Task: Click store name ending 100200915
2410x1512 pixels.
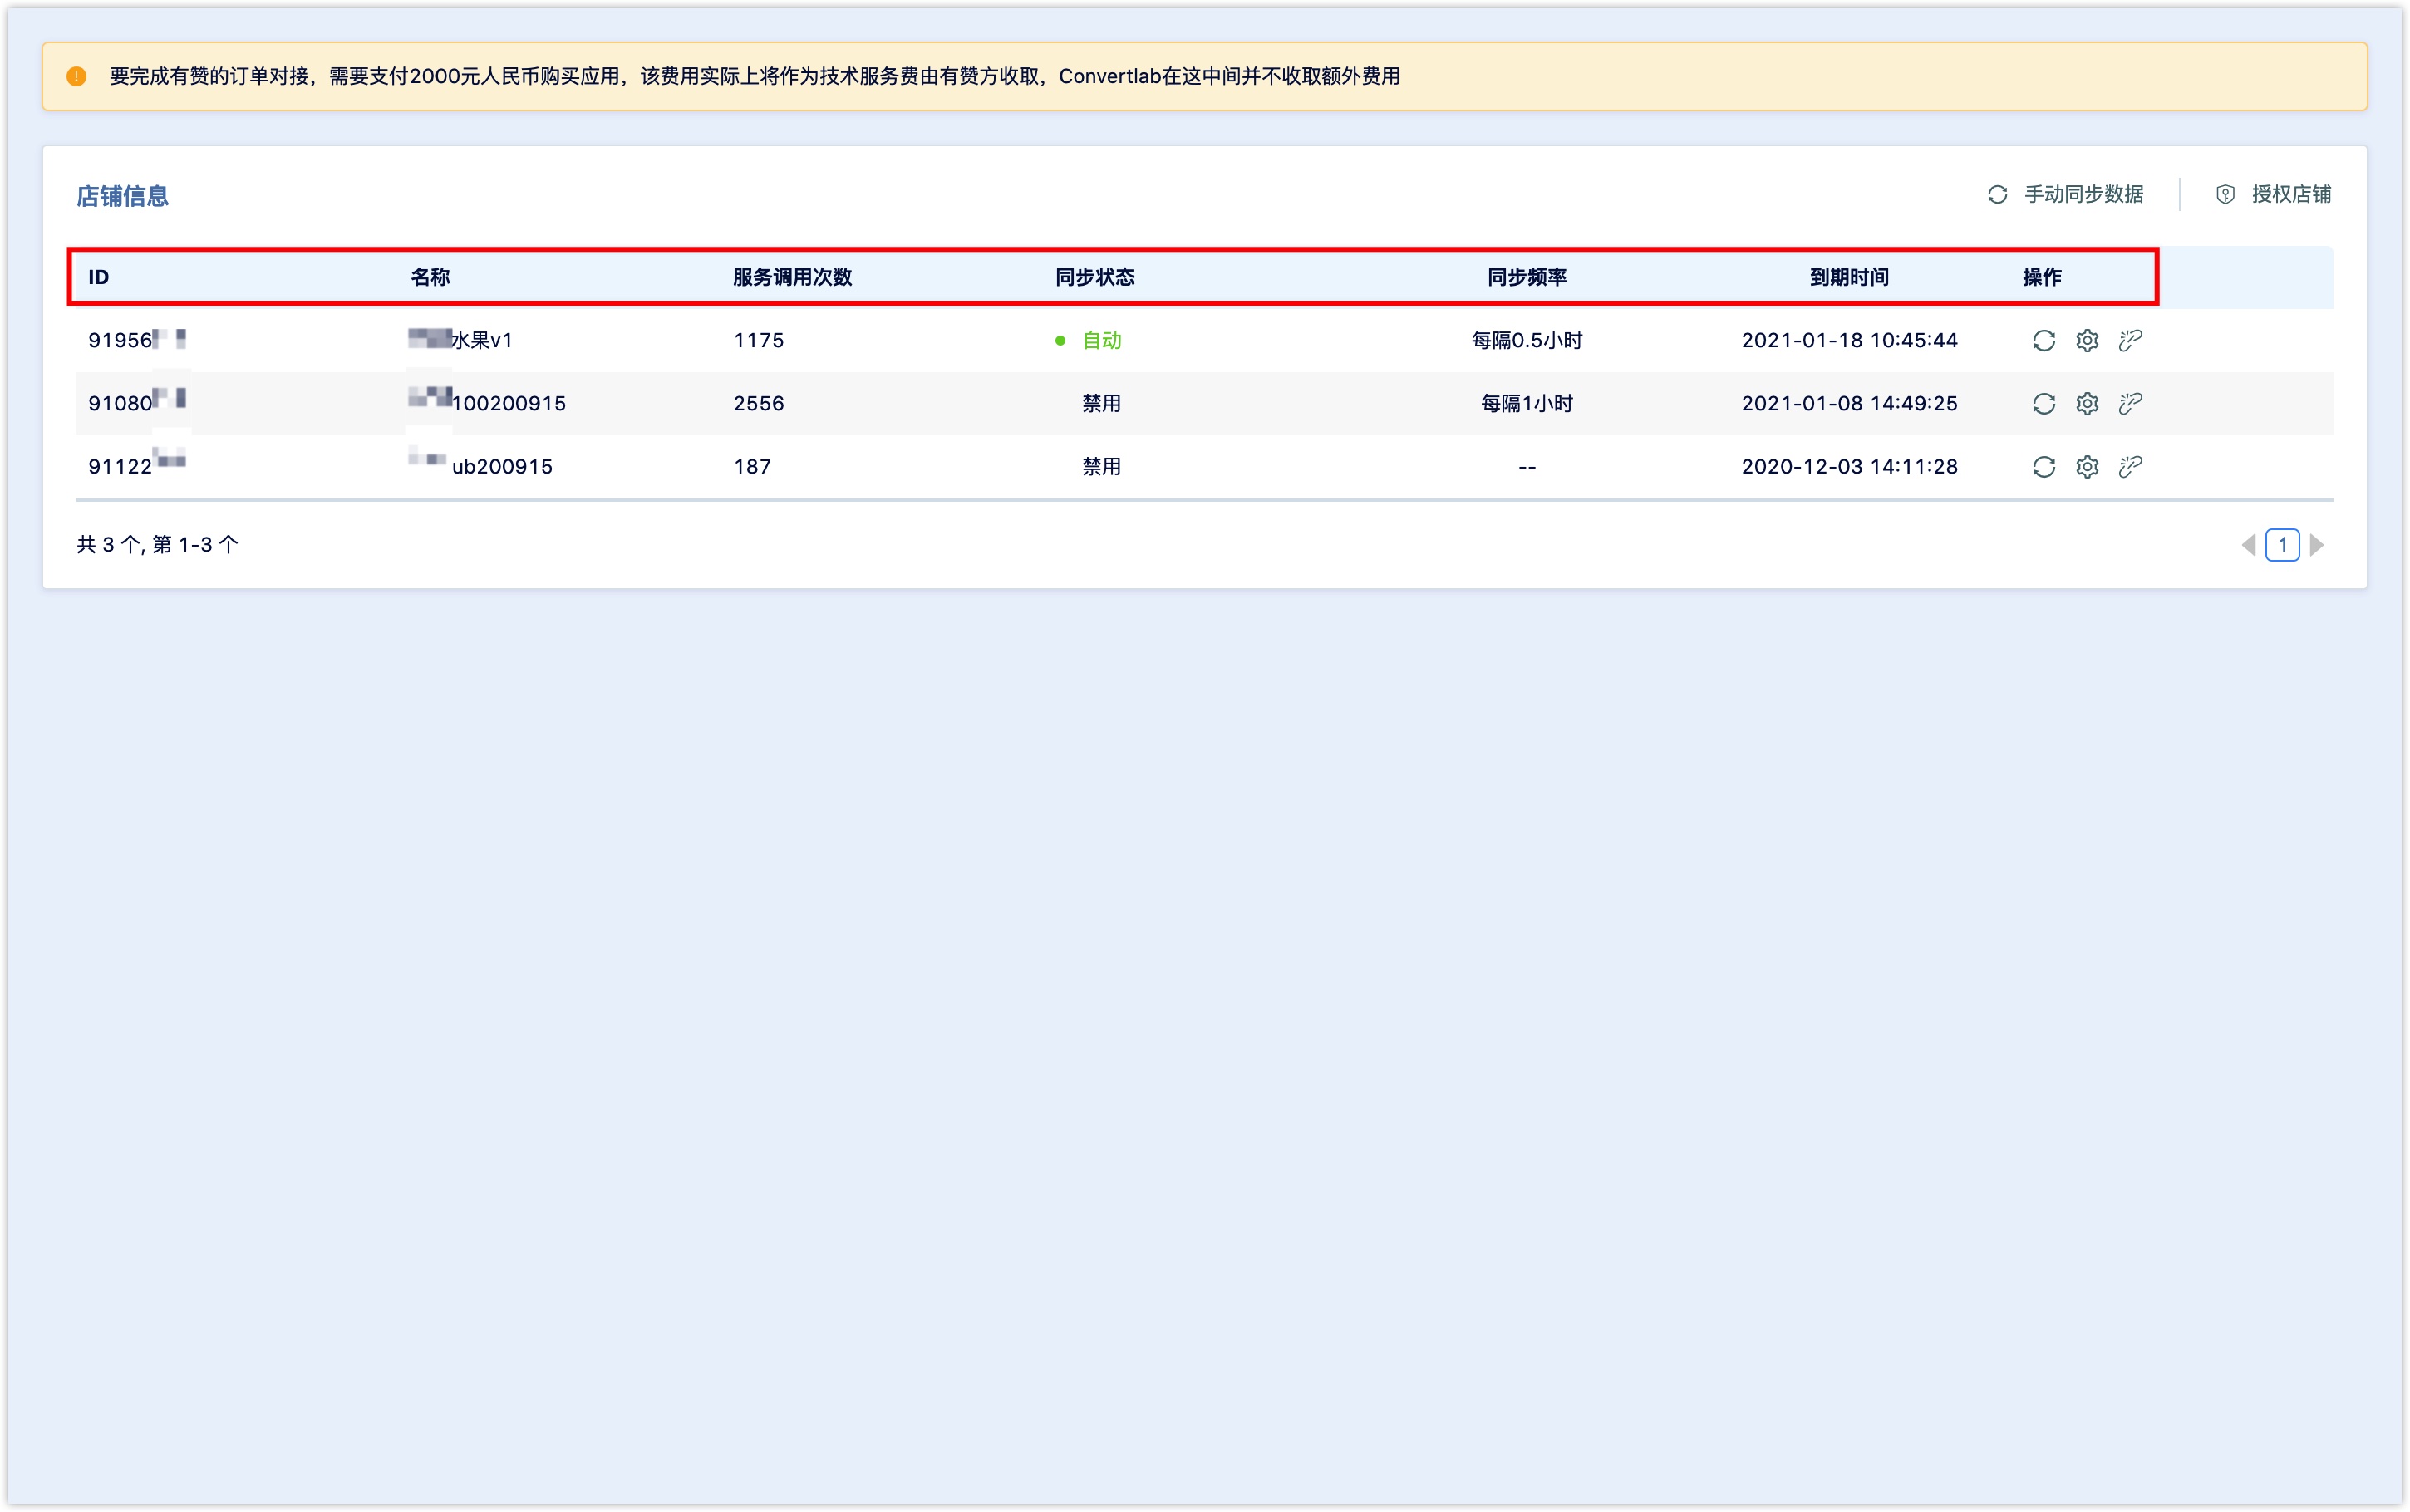Action: click(487, 403)
